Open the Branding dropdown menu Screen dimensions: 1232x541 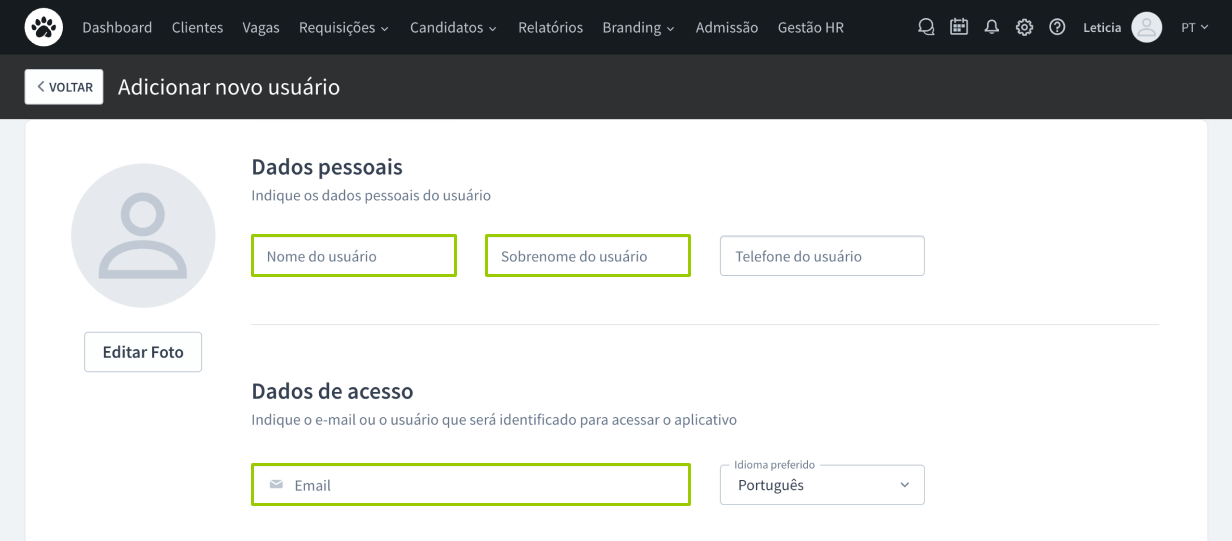tap(638, 27)
